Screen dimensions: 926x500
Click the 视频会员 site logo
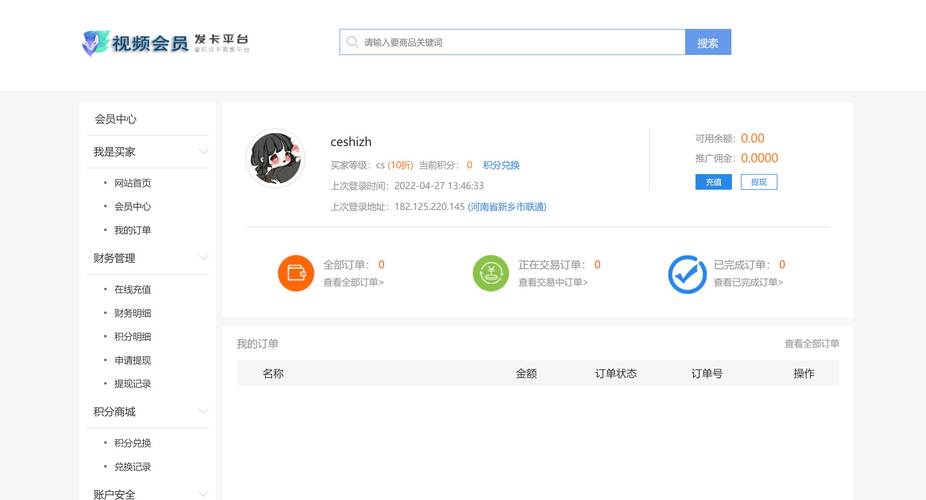point(165,42)
